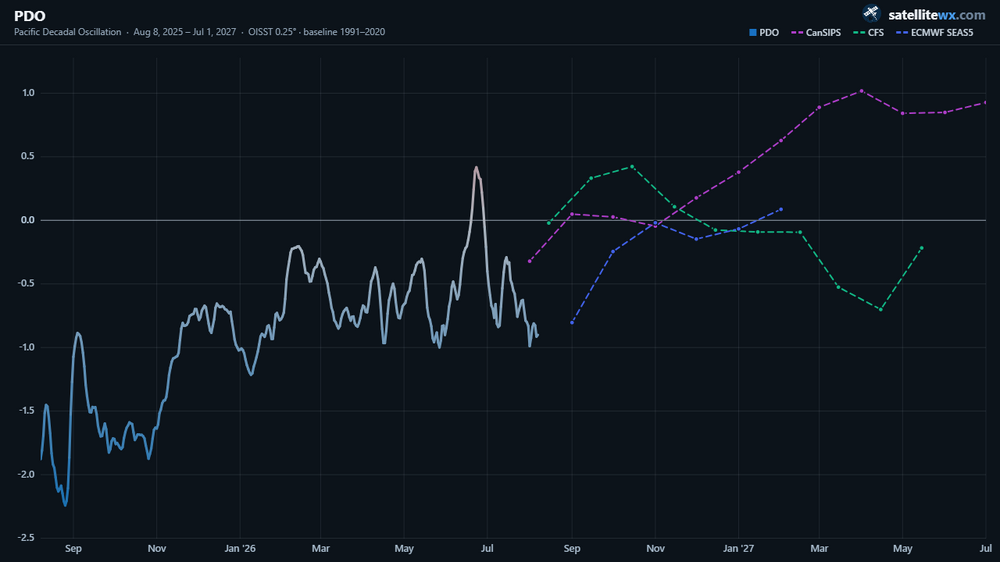The image size is (1000, 562).
Task: Click the Mar label after Jan '27
Action: (820, 549)
